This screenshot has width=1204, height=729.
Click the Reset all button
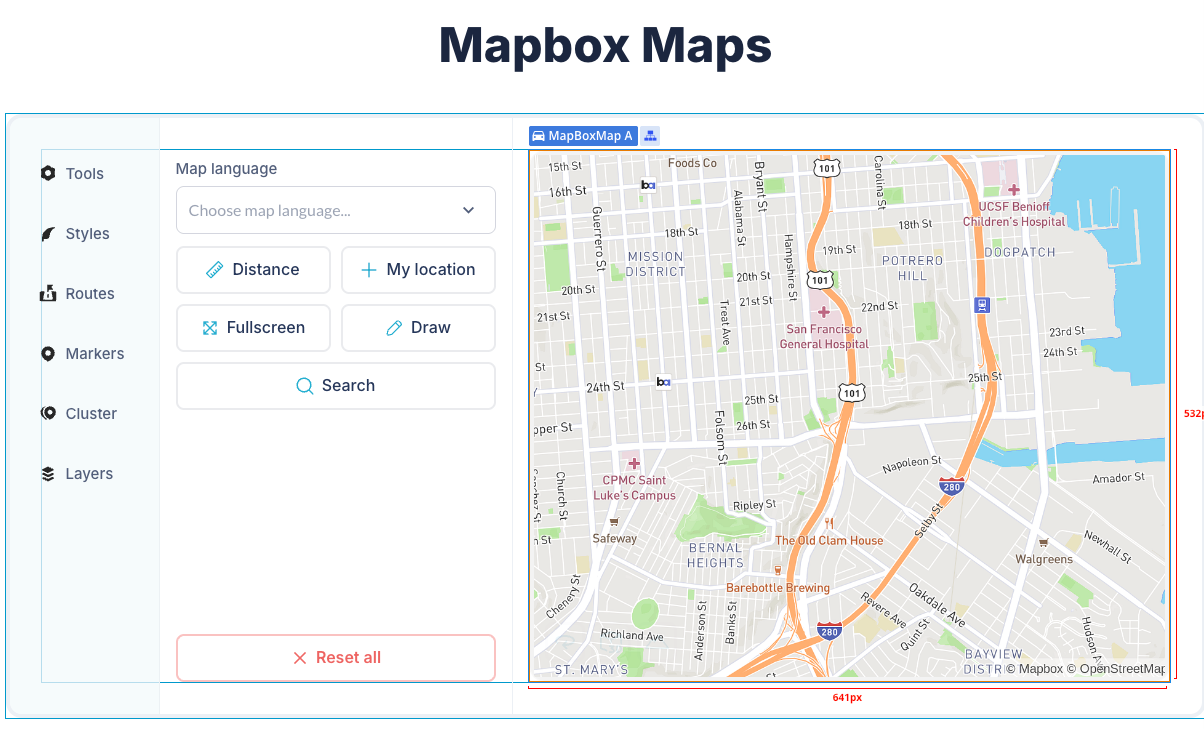(x=336, y=658)
